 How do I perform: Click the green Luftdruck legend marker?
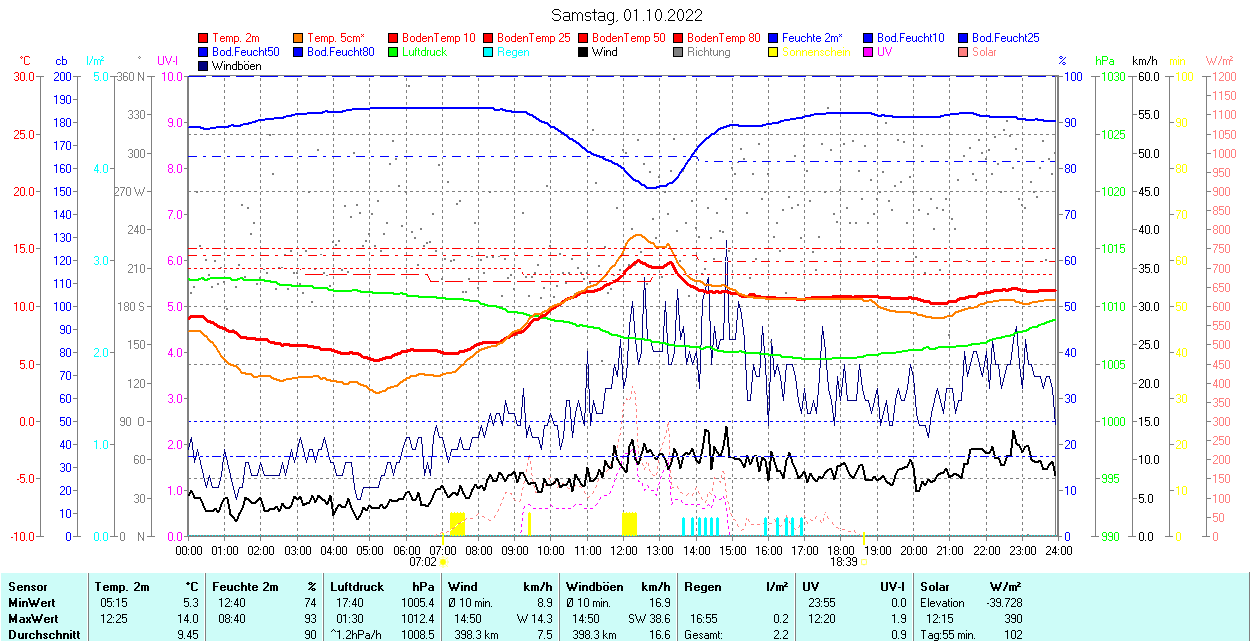click(393, 52)
